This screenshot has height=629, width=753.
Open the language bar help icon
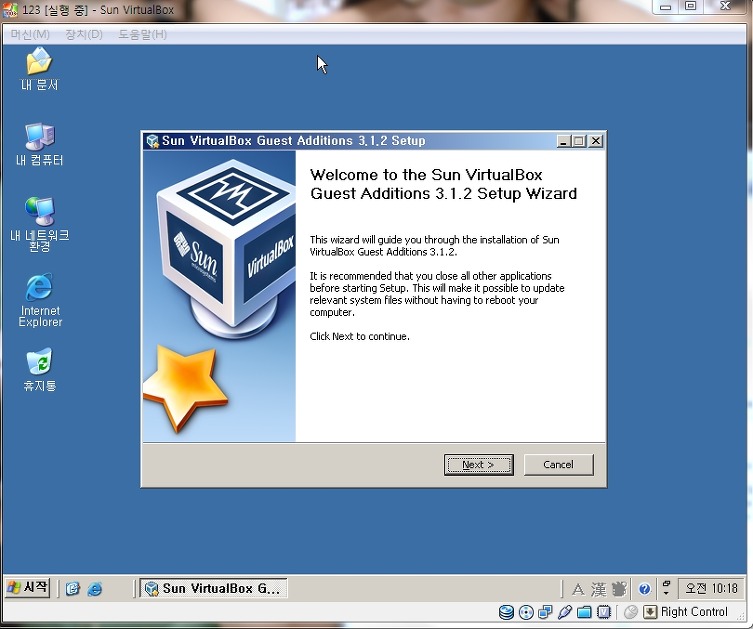point(644,589)
